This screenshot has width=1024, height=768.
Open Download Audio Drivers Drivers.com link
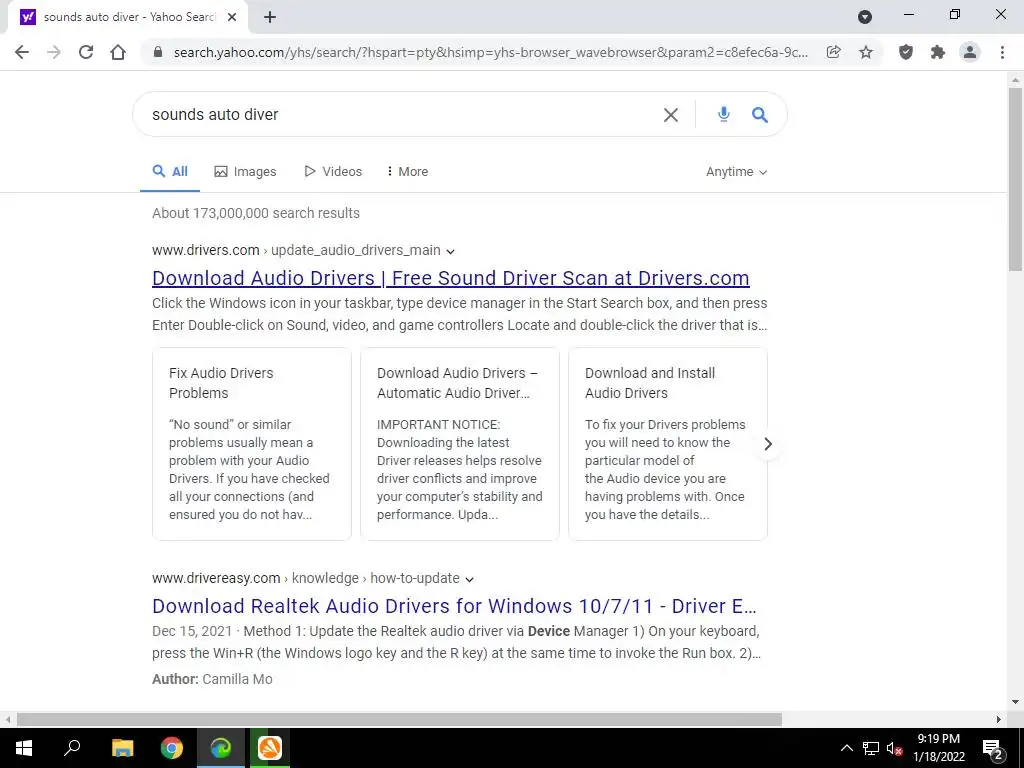[x=451, y=278]
